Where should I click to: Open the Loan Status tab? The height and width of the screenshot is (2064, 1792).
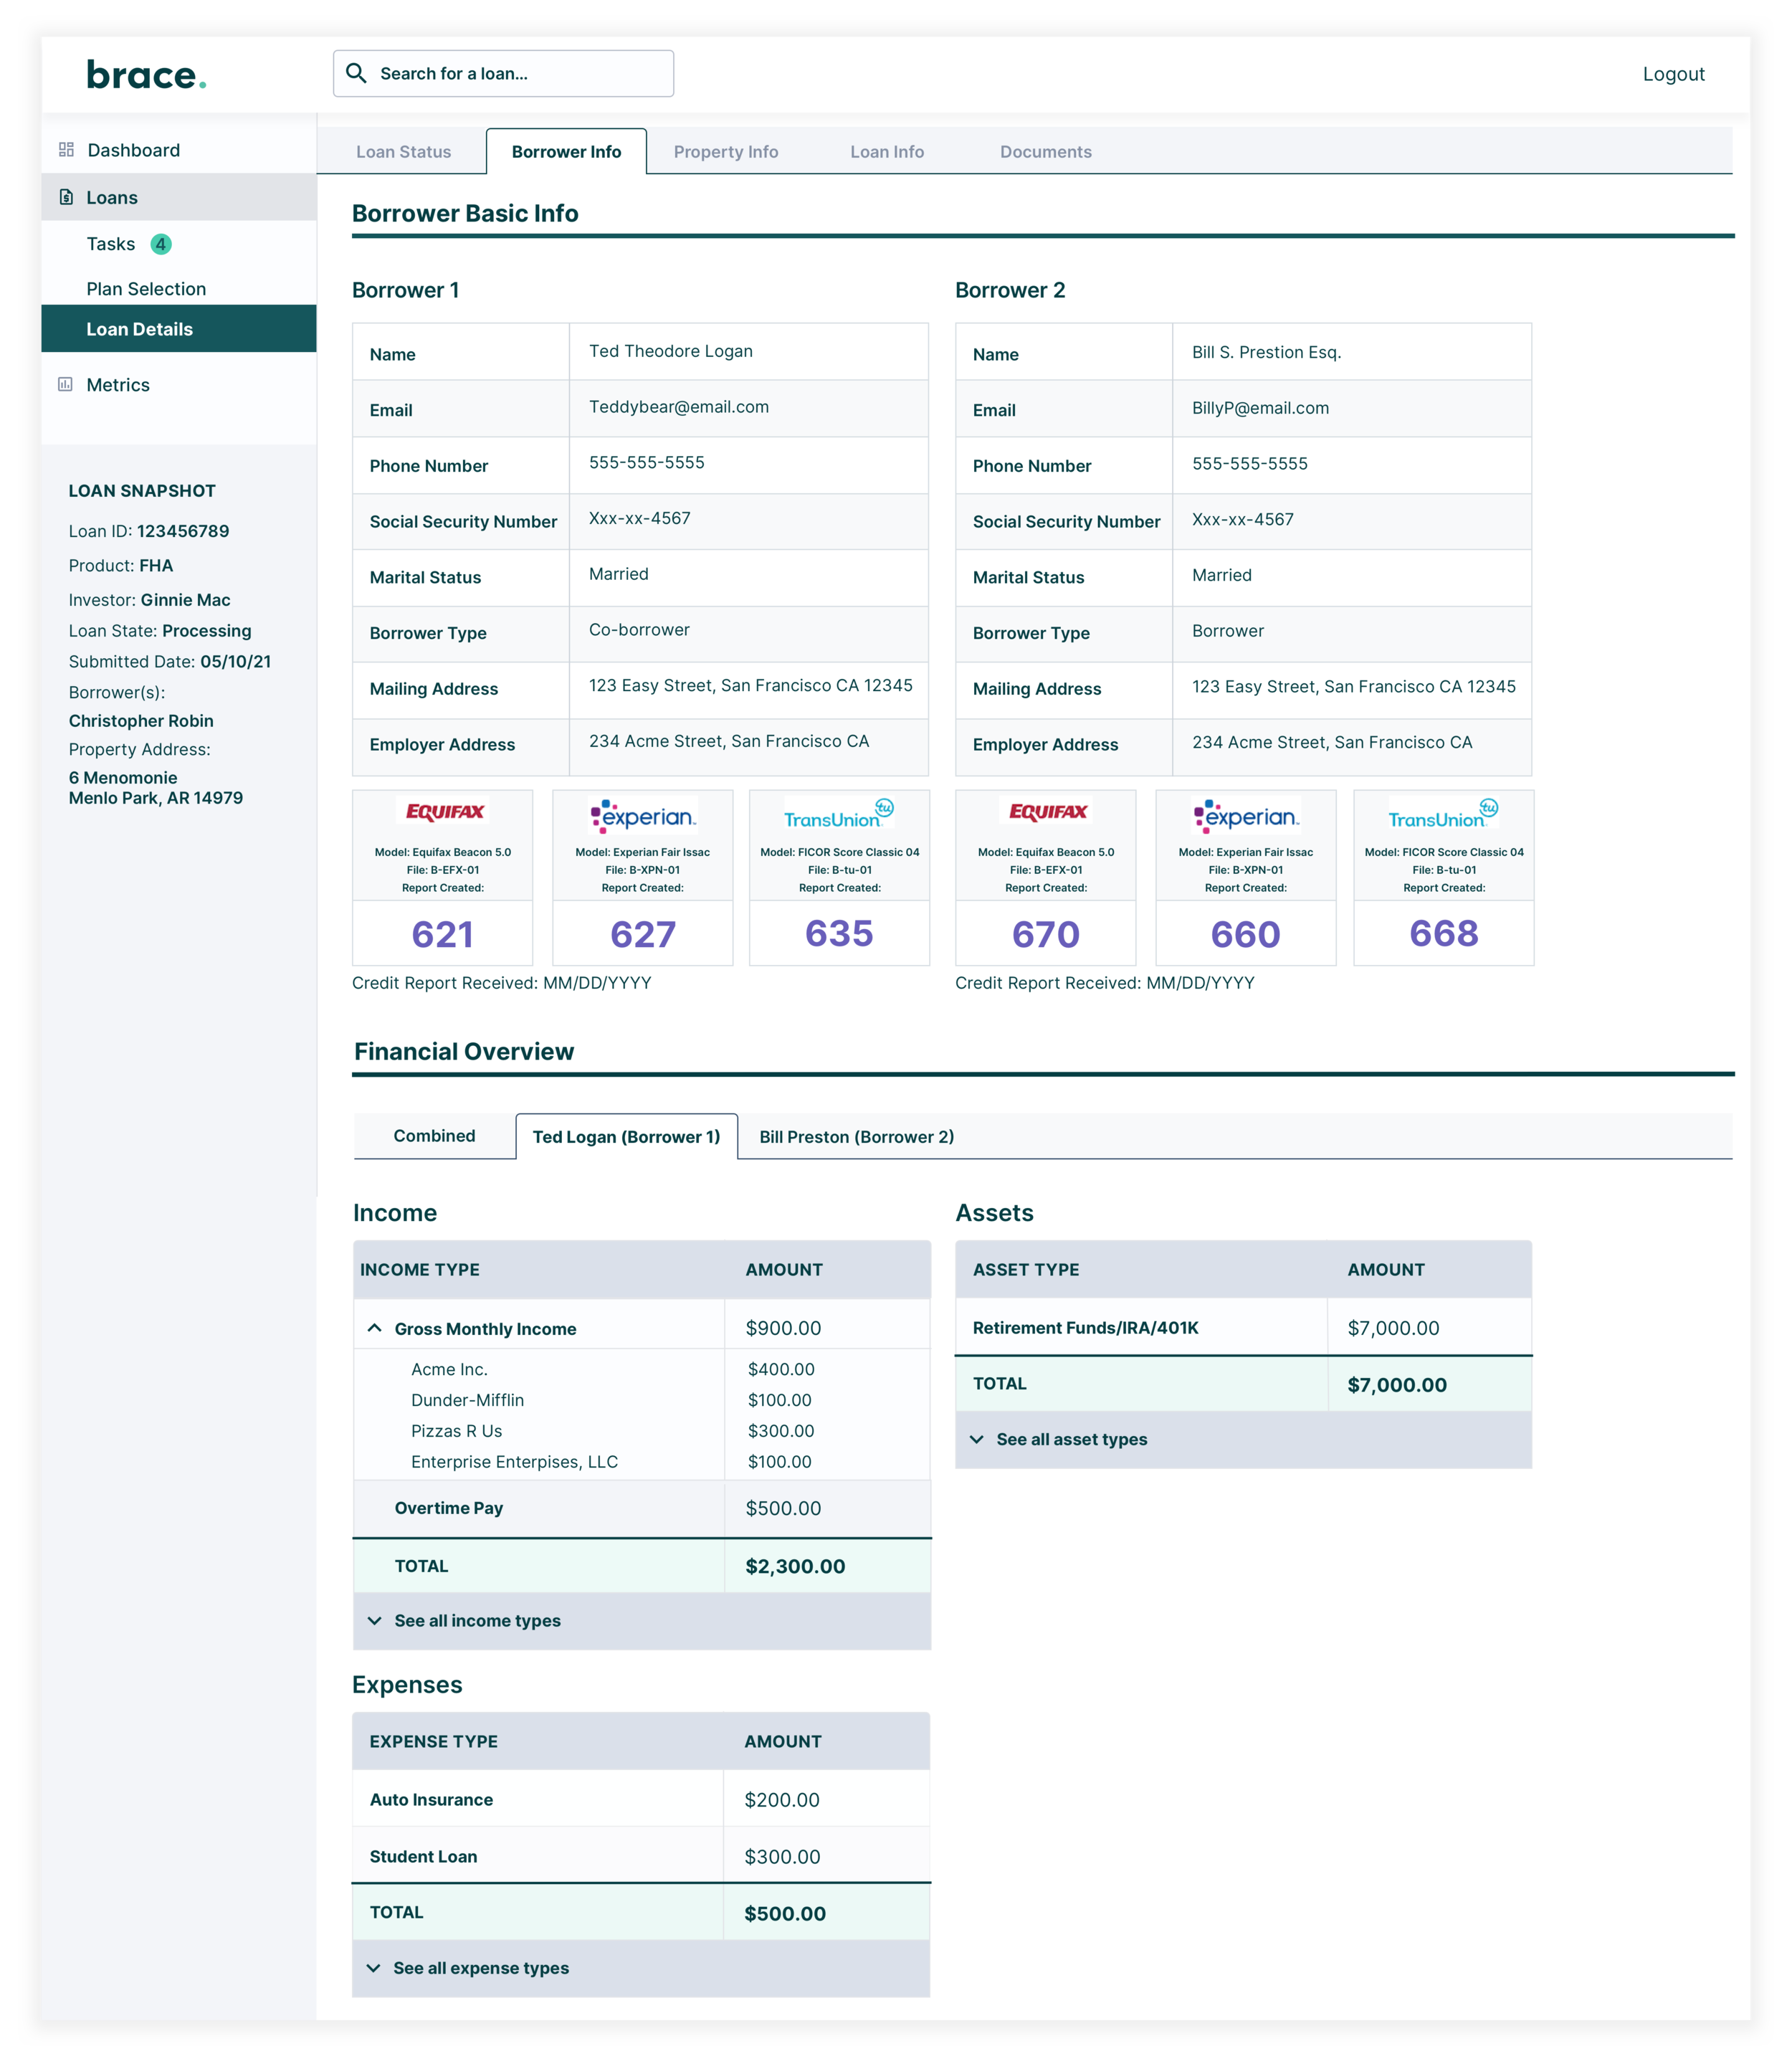(x=403, y=152)
